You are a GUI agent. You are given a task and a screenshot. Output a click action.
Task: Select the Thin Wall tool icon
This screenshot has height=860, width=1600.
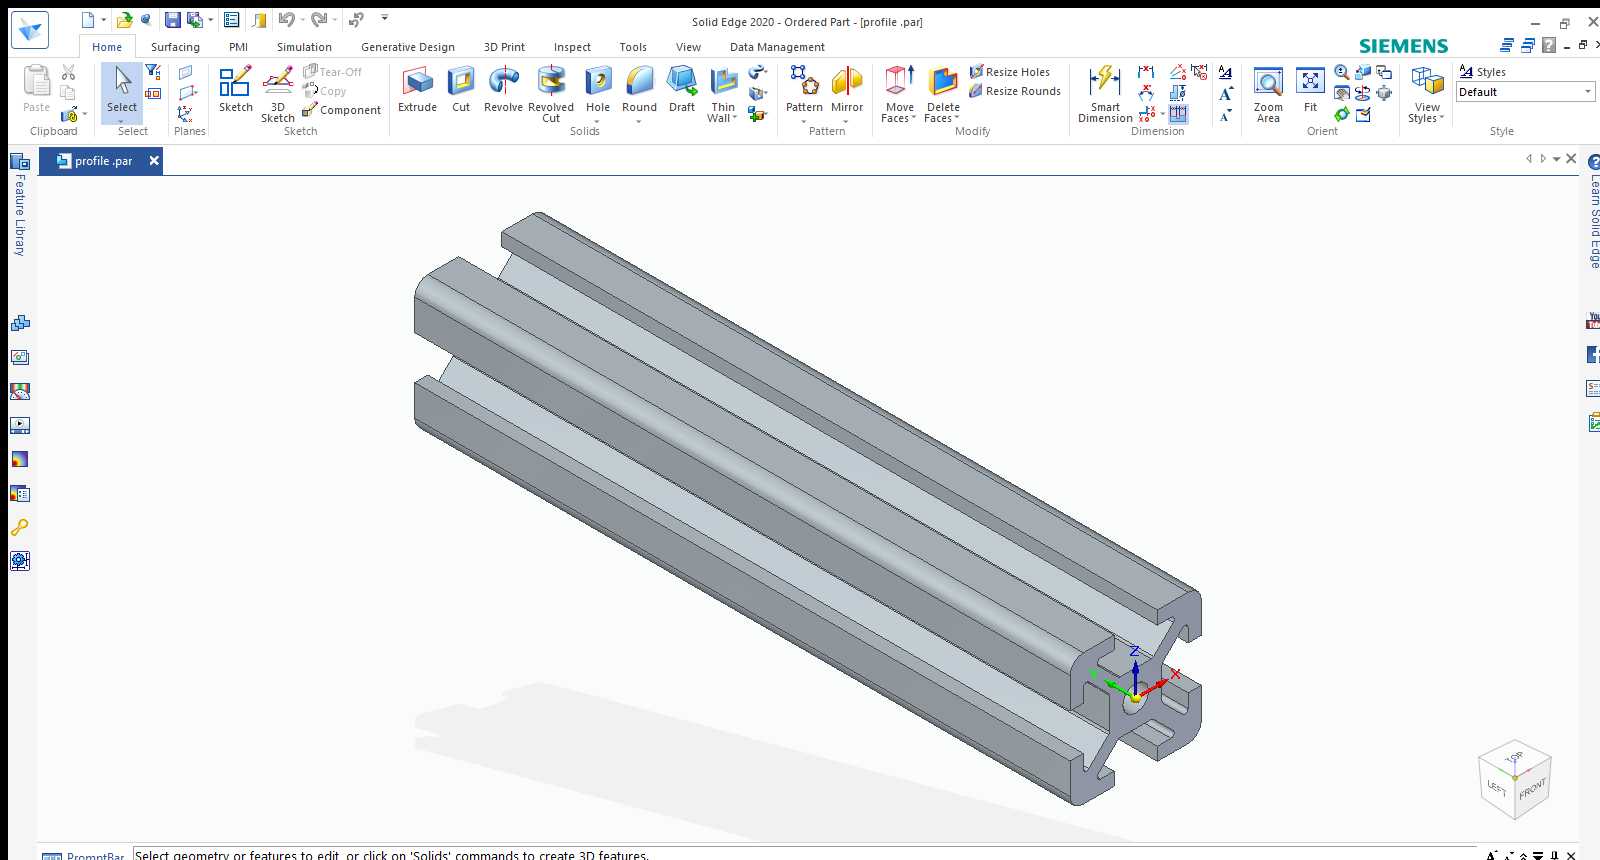point(723,82)
